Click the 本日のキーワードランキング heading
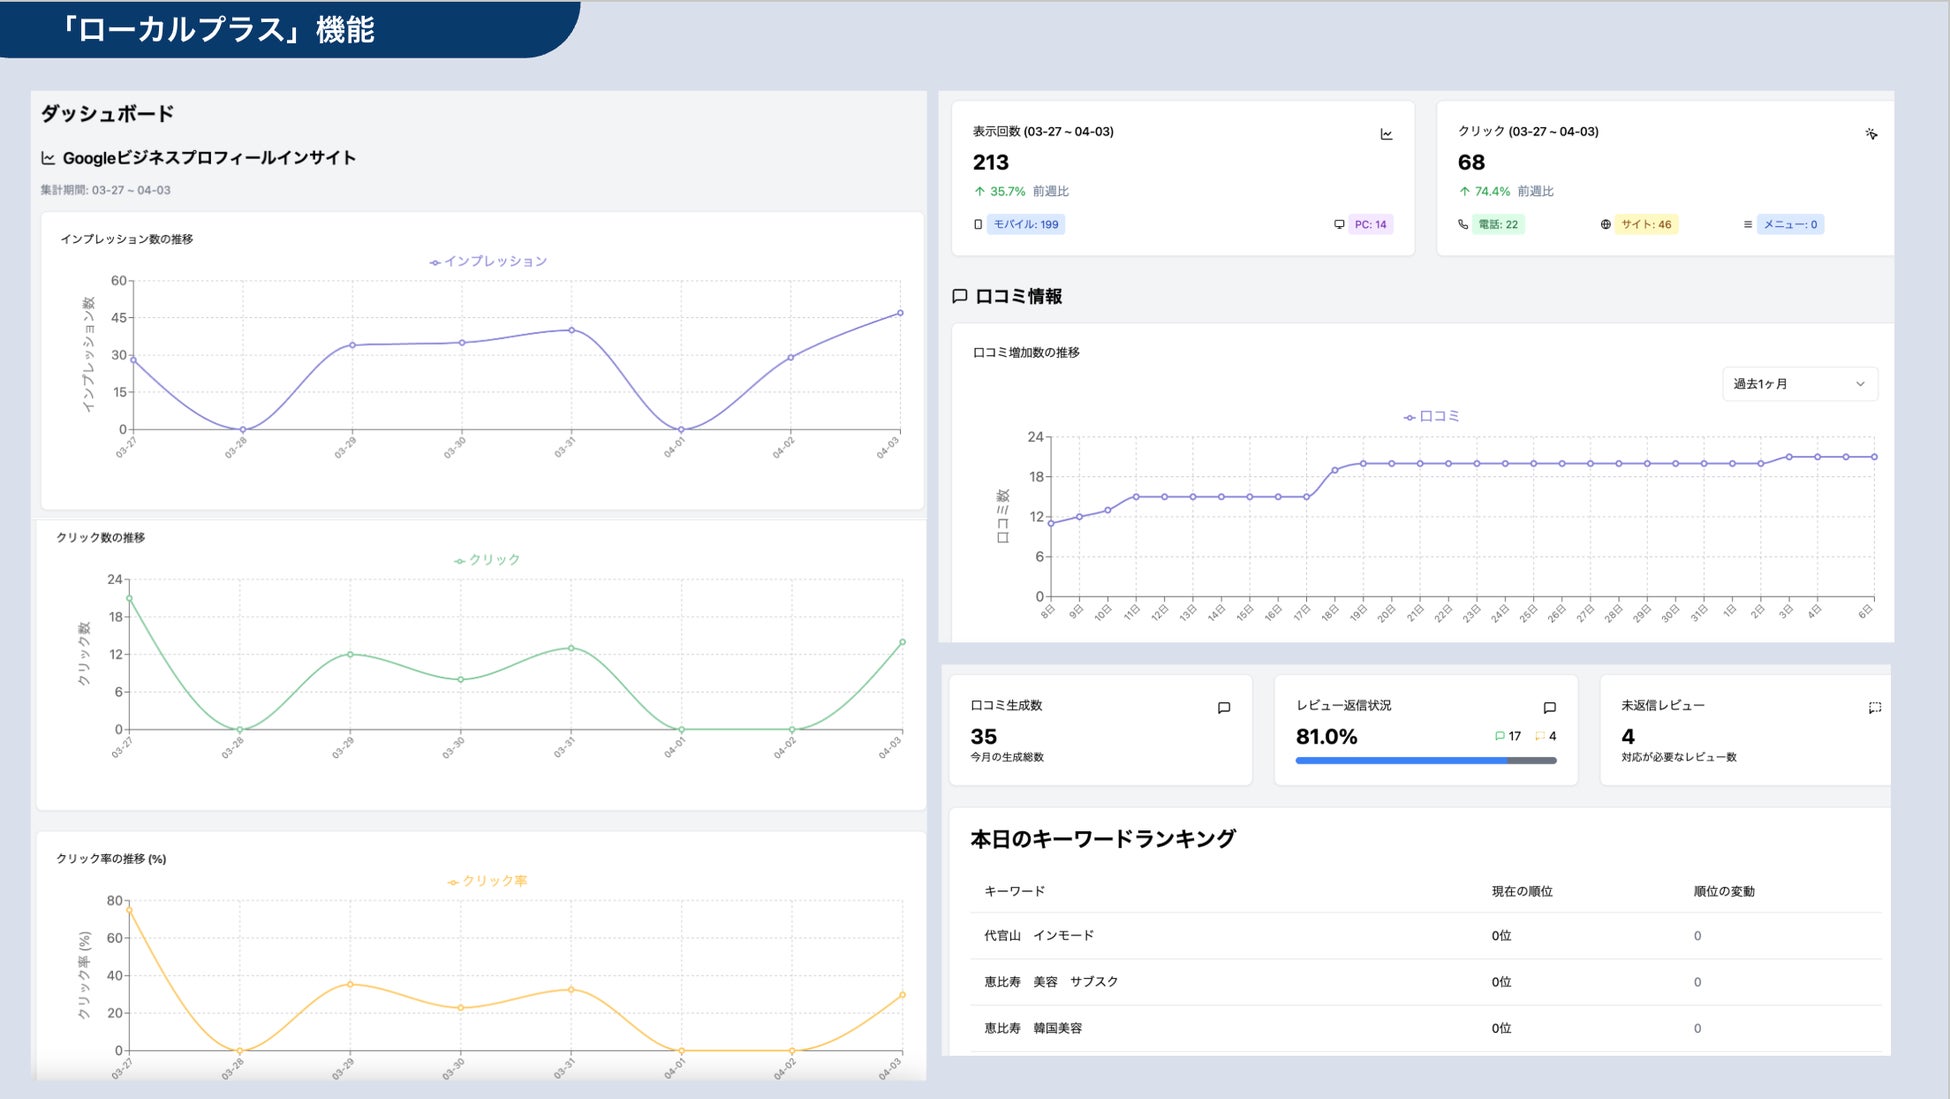 coord(1103,839)
